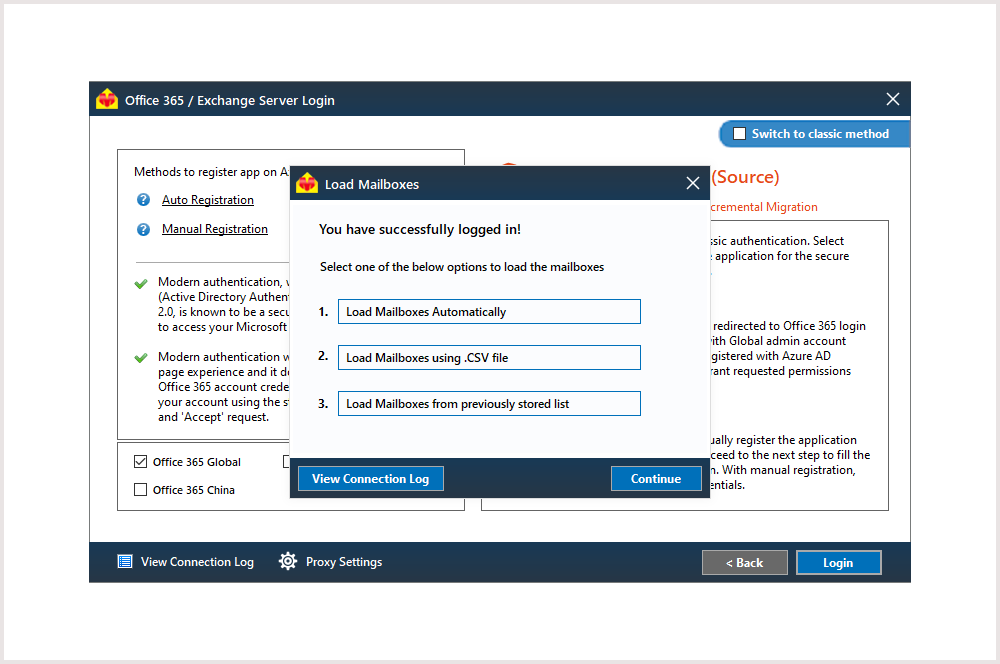The image size is (1000, 664).
Task: Click the Office 365 Global label
Action: (197, 462)
